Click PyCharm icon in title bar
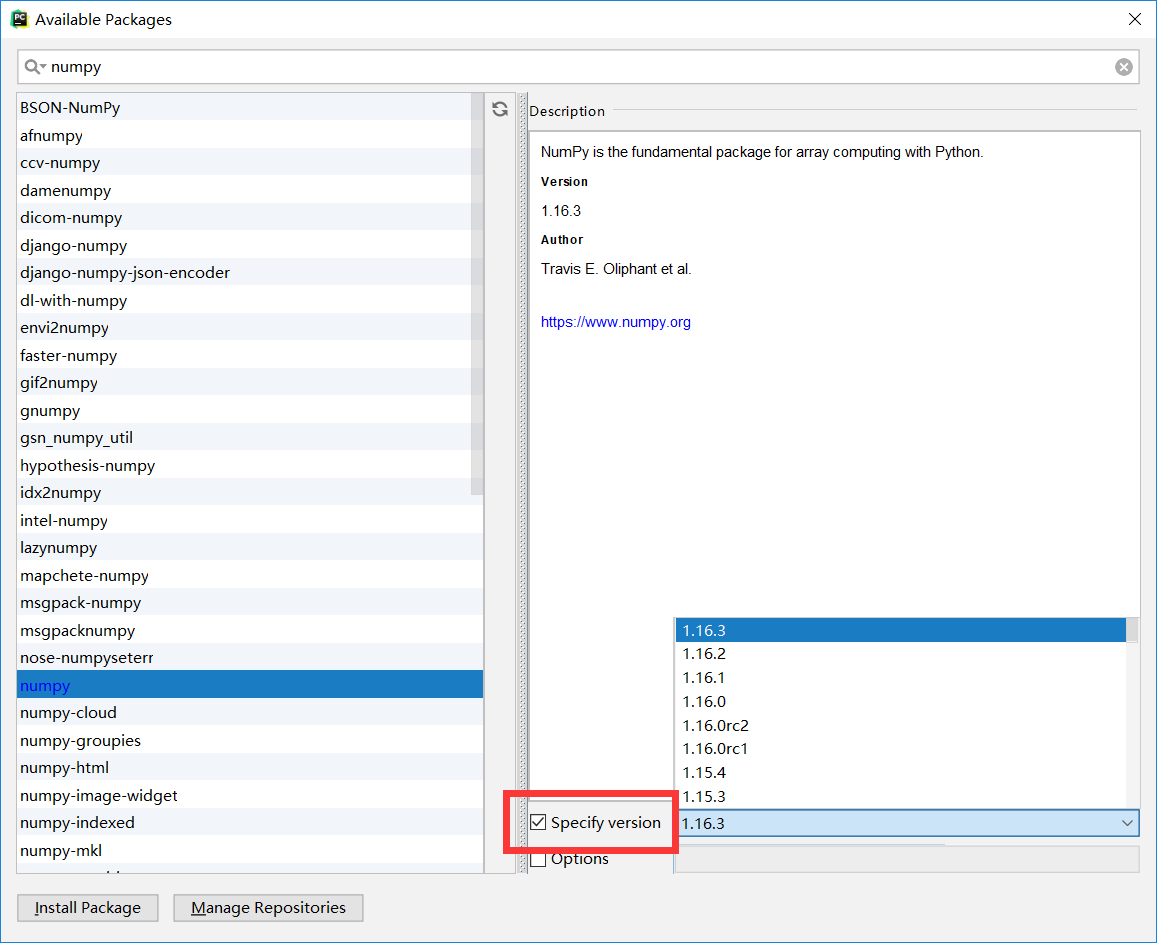The image size is (1157, 943). (x=19, y=19)
